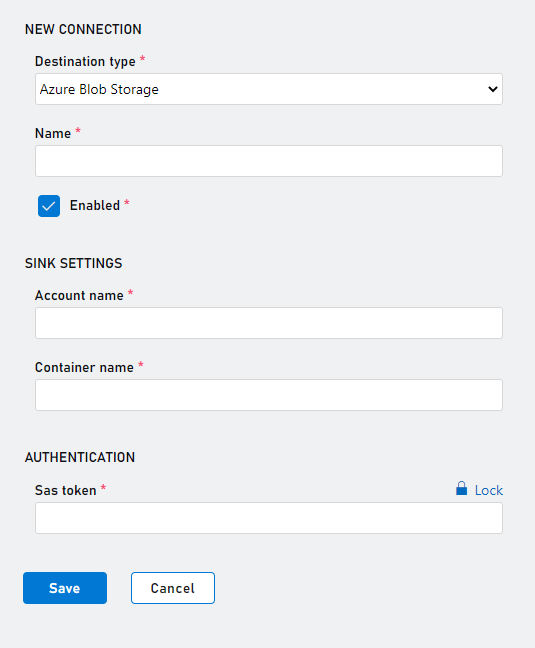Cancel the new connection form
The image size is (535, 648).
tap(173, 588)
